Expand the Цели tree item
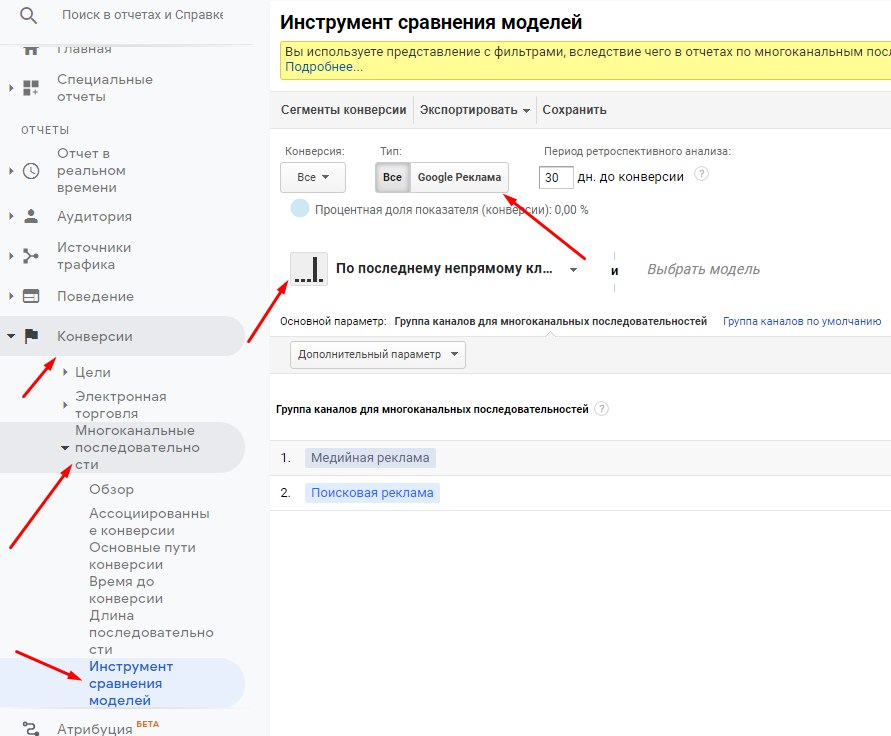The width and height of the screenshot is (891, 736). (66, 372)
